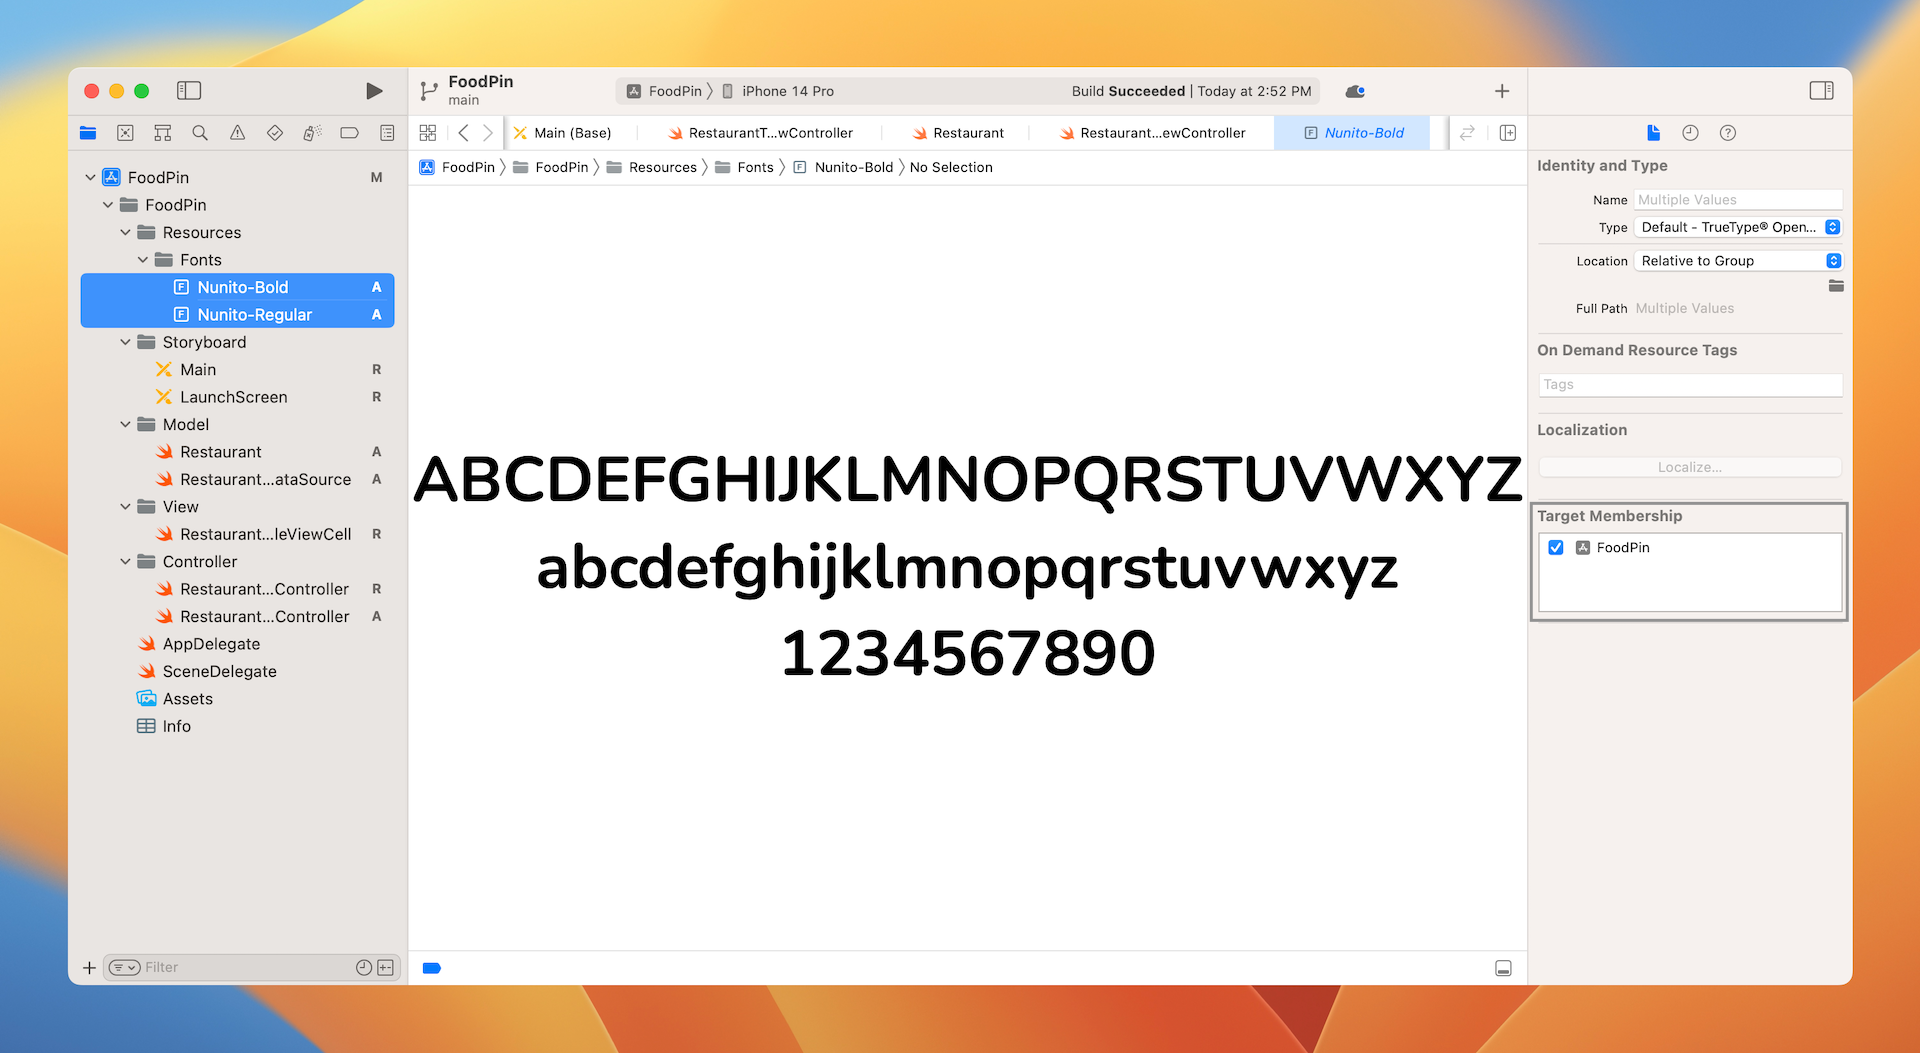Open the Xcode Cloud status icon
Screen dimensions: 1920x1053
pyautogui.click(x=1355, y=91)
